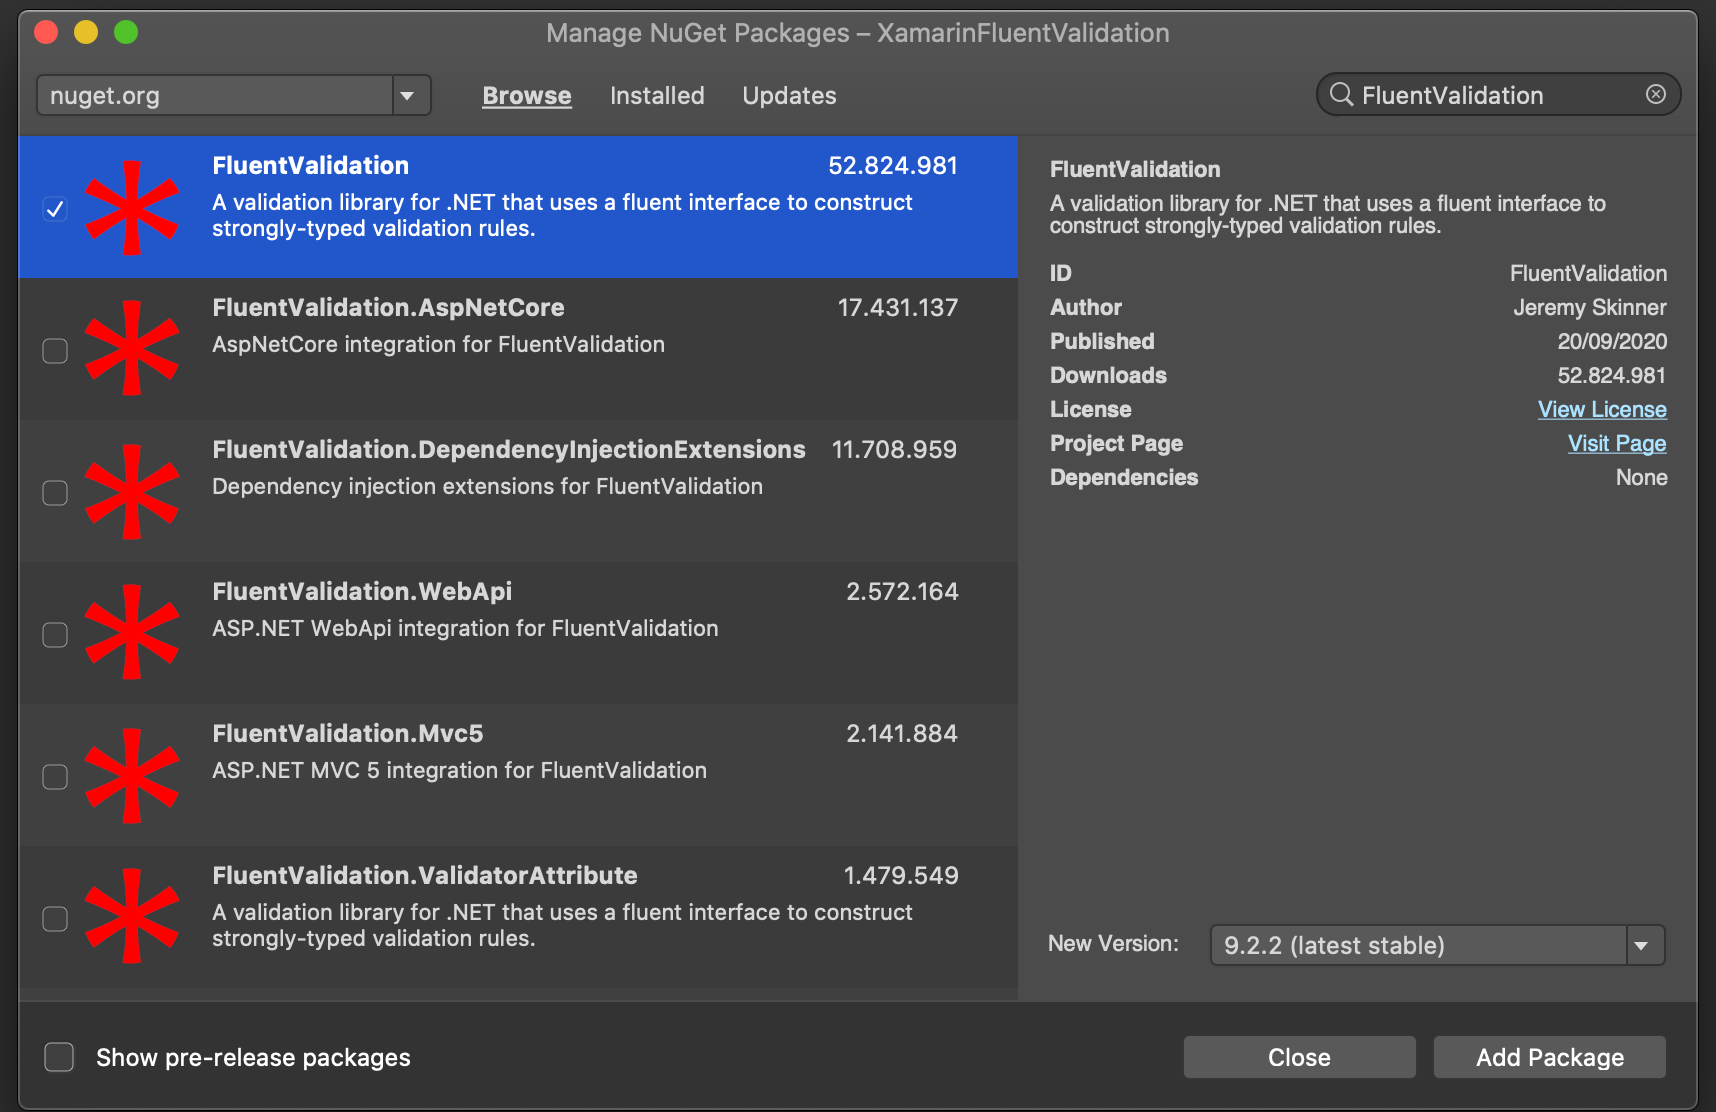
Task: Click 'ASP.NET MVC 5 integration' description
Action: click(459, 770)
